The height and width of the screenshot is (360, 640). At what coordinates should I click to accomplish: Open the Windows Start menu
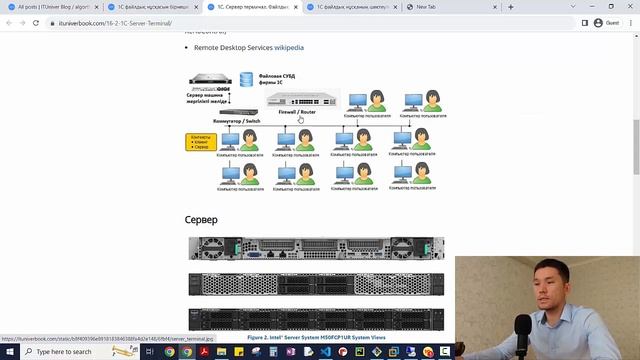[x=10, y=351]
